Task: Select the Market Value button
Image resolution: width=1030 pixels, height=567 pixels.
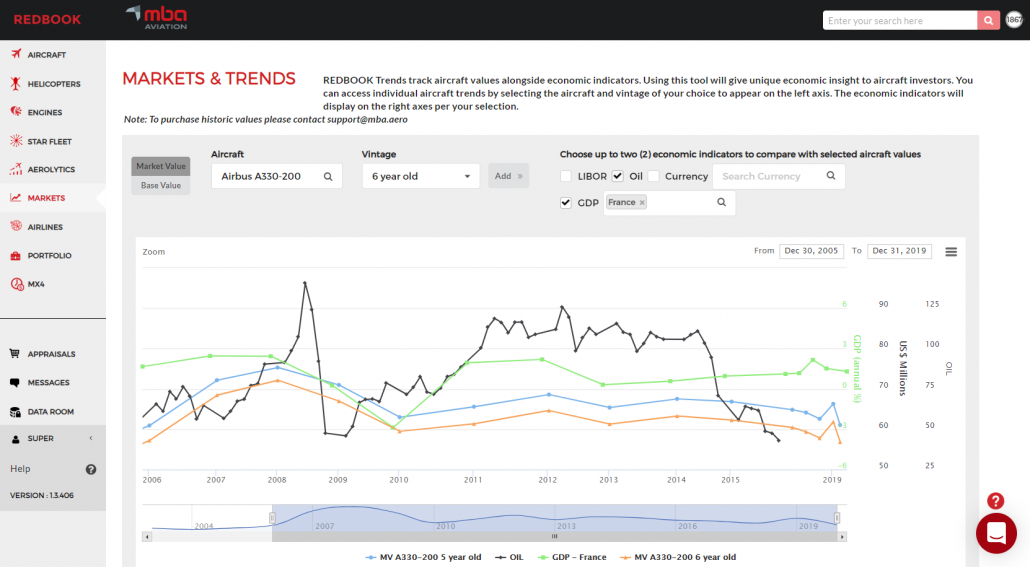Action: 161,166
